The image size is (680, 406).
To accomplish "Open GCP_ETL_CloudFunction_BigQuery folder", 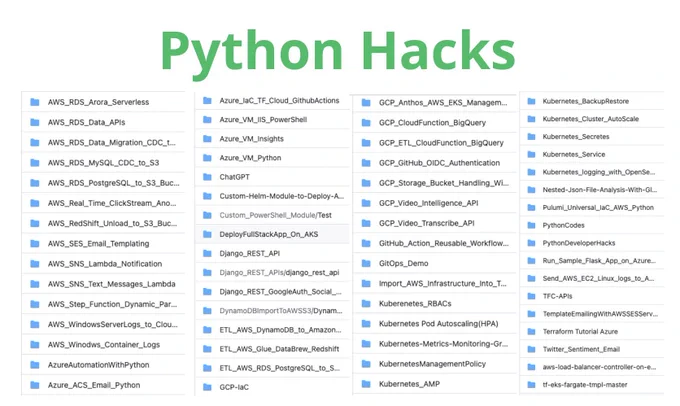I will [x=441, y=143].
